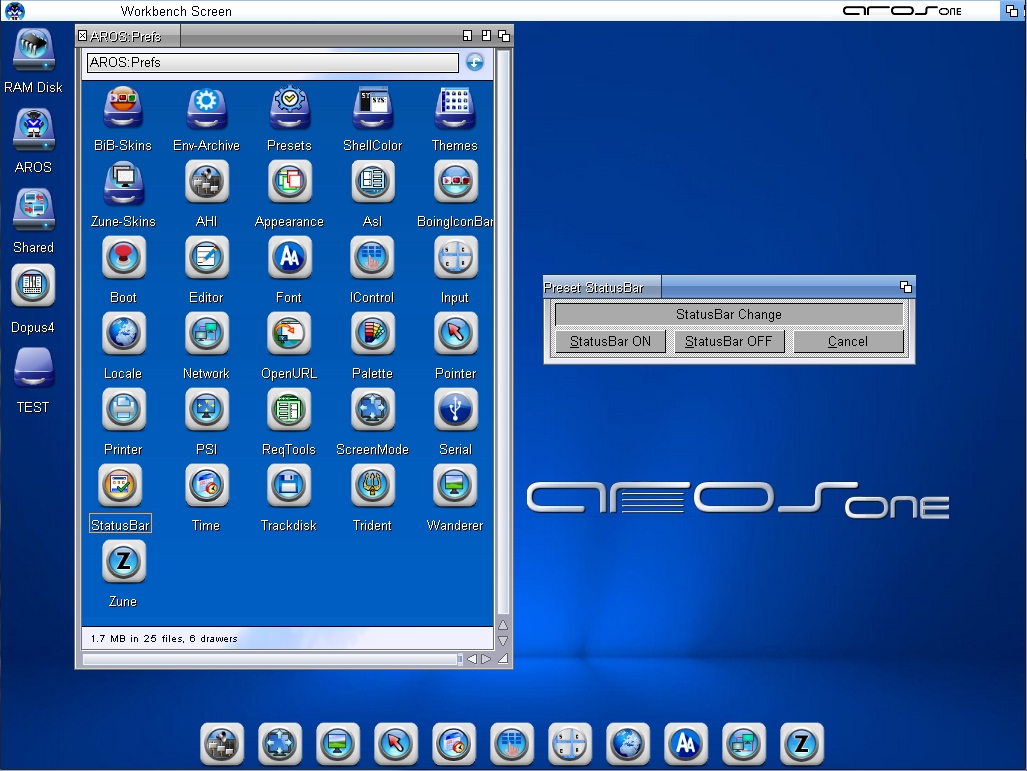This screenshot has height=771, width=1027.
Task: Open the Locale globe icon
Action: (x=123, y=334)
